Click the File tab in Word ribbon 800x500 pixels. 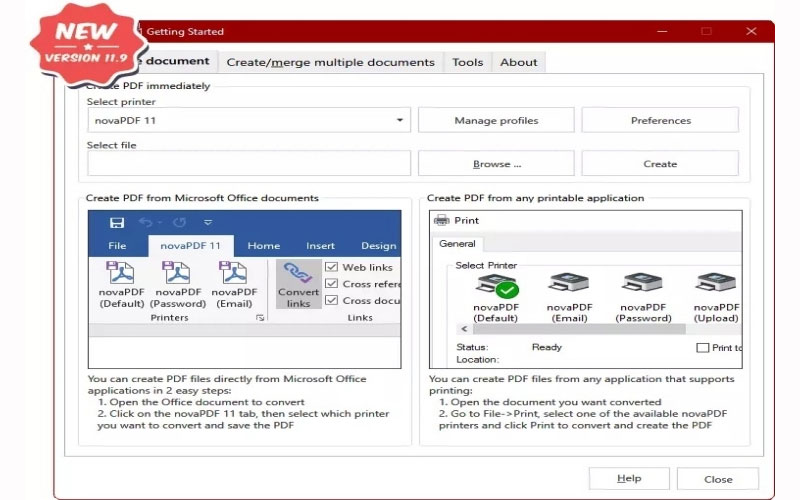coord(117,245)
